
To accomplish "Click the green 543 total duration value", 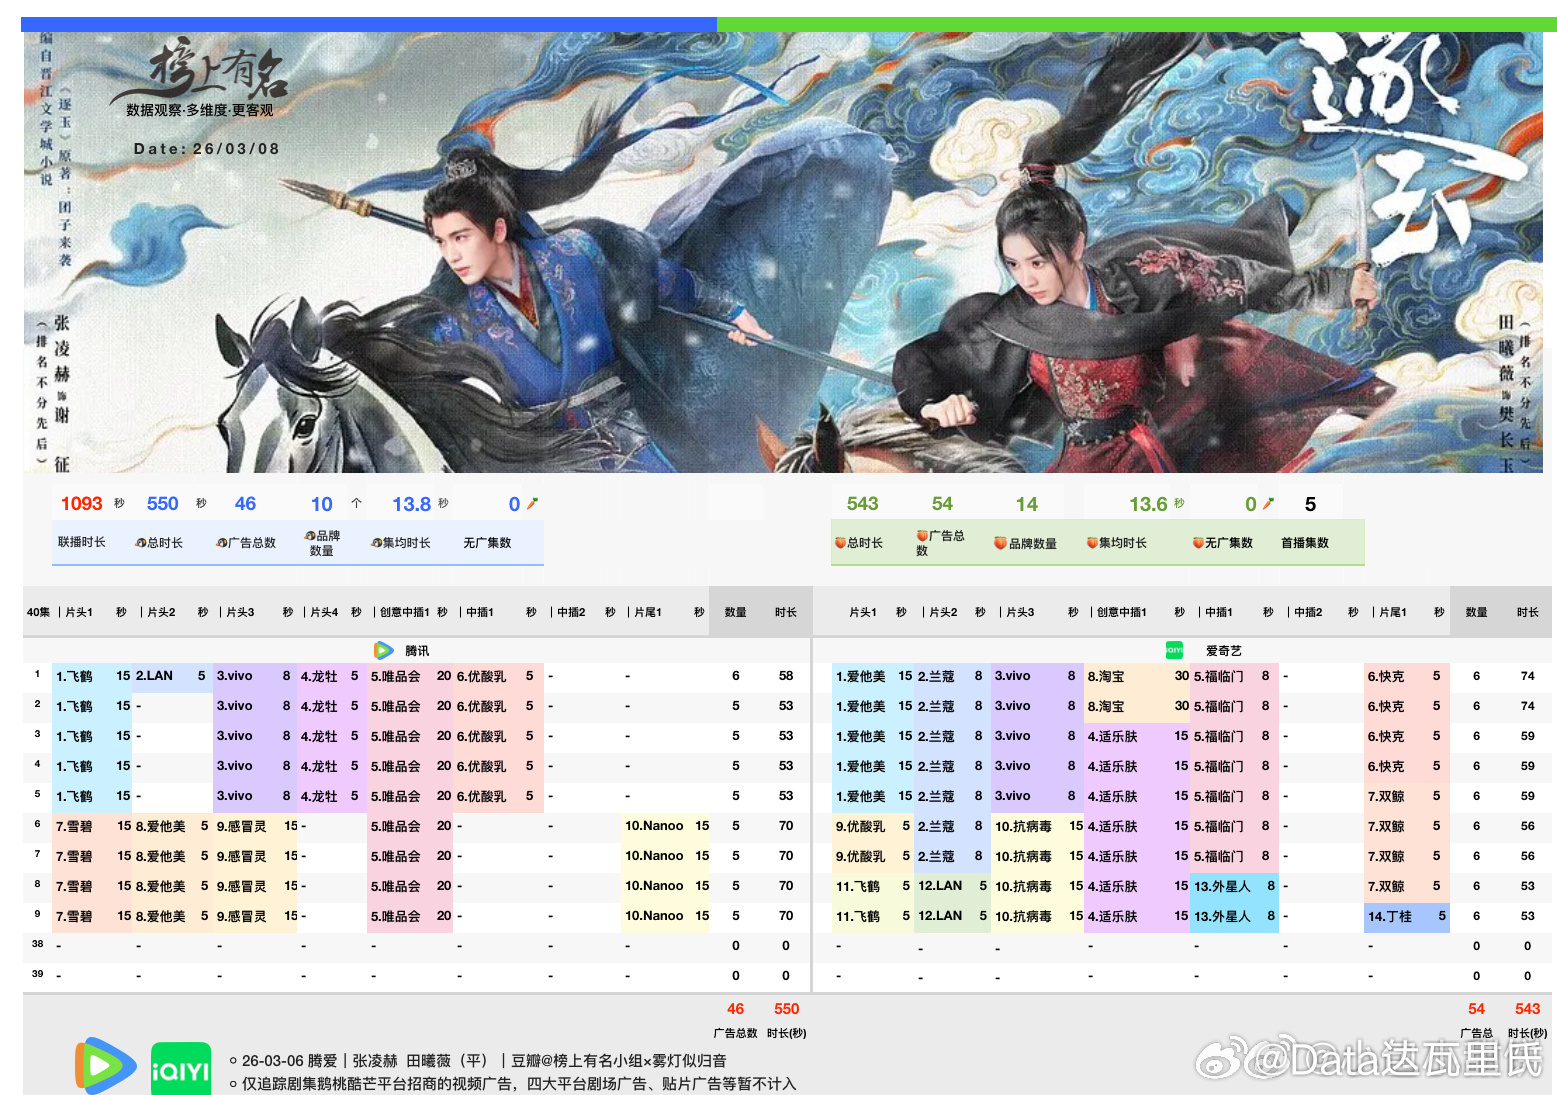I will 862,504.
